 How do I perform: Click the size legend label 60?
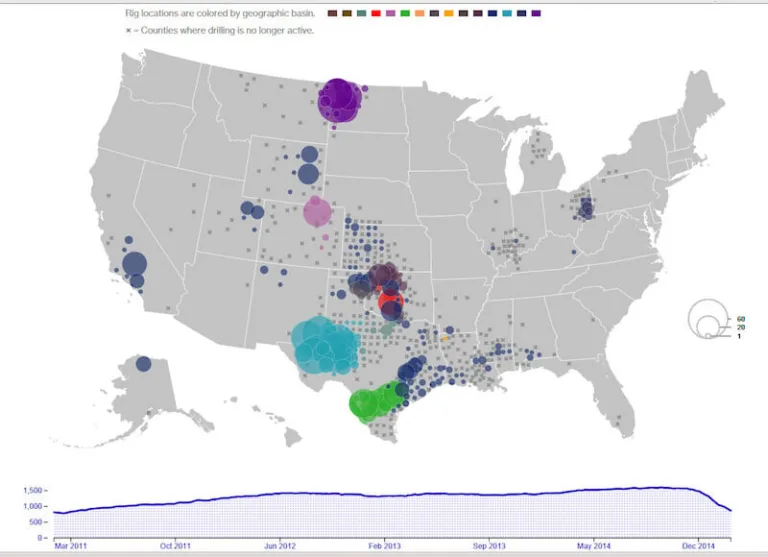coord(740,319)
